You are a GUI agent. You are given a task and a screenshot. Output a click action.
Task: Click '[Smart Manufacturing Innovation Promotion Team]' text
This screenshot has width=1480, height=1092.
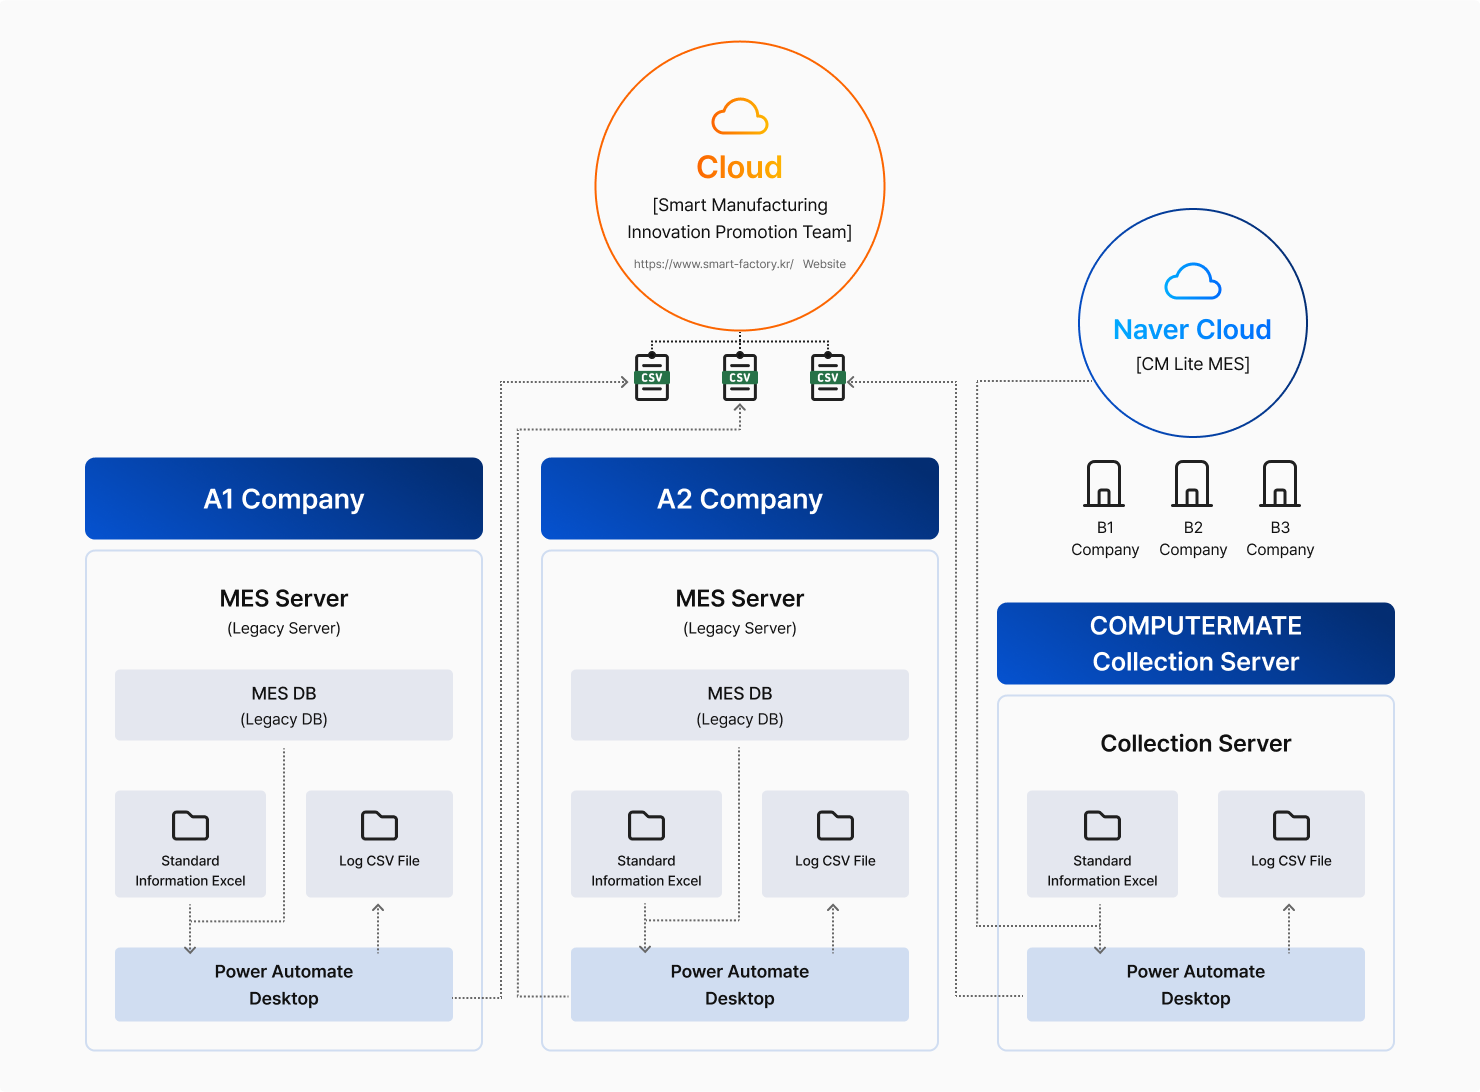pyautogui.click(x=740, y=218)
